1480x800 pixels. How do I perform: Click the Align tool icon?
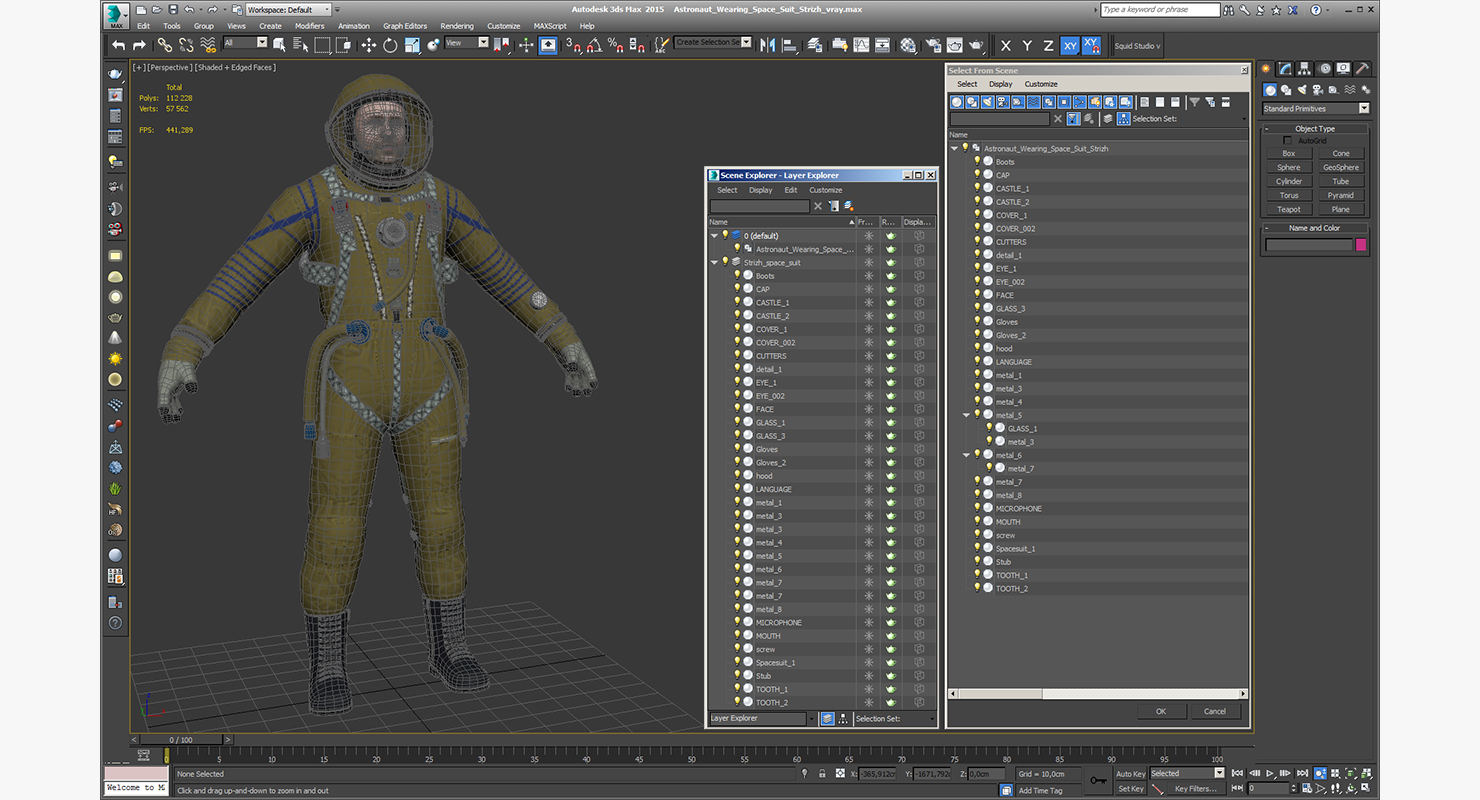[x=790, y=45]
